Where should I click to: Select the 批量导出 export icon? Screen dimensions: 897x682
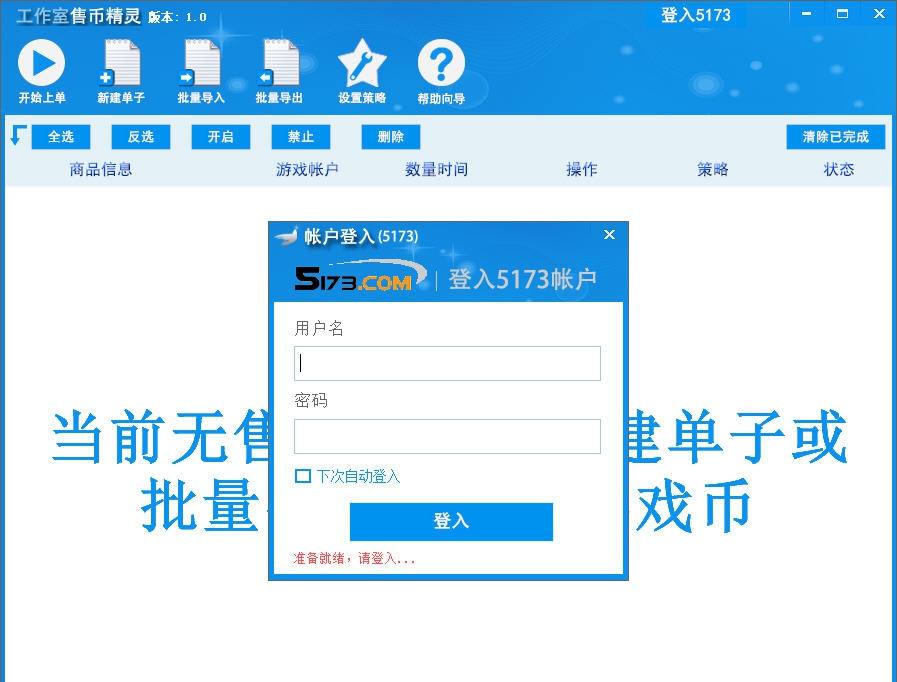point(279,62)
